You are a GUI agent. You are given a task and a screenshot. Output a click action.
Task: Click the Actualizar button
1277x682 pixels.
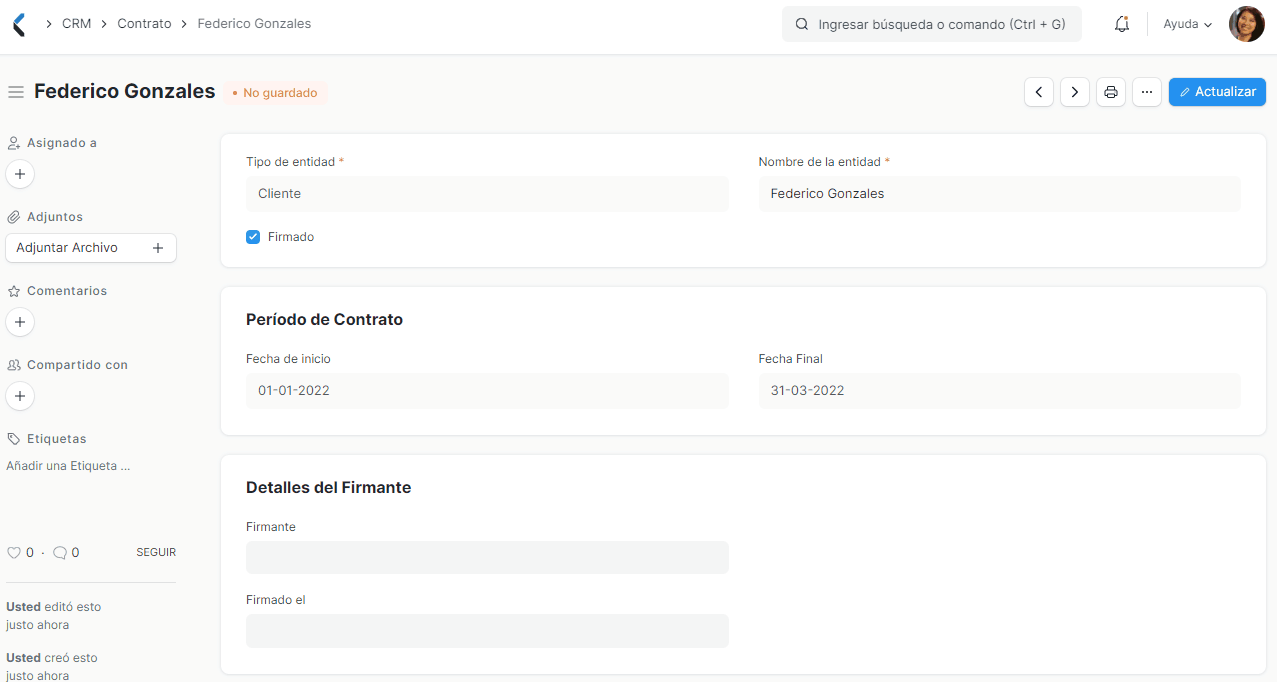pyautogui.click(x=1217, y=92)
